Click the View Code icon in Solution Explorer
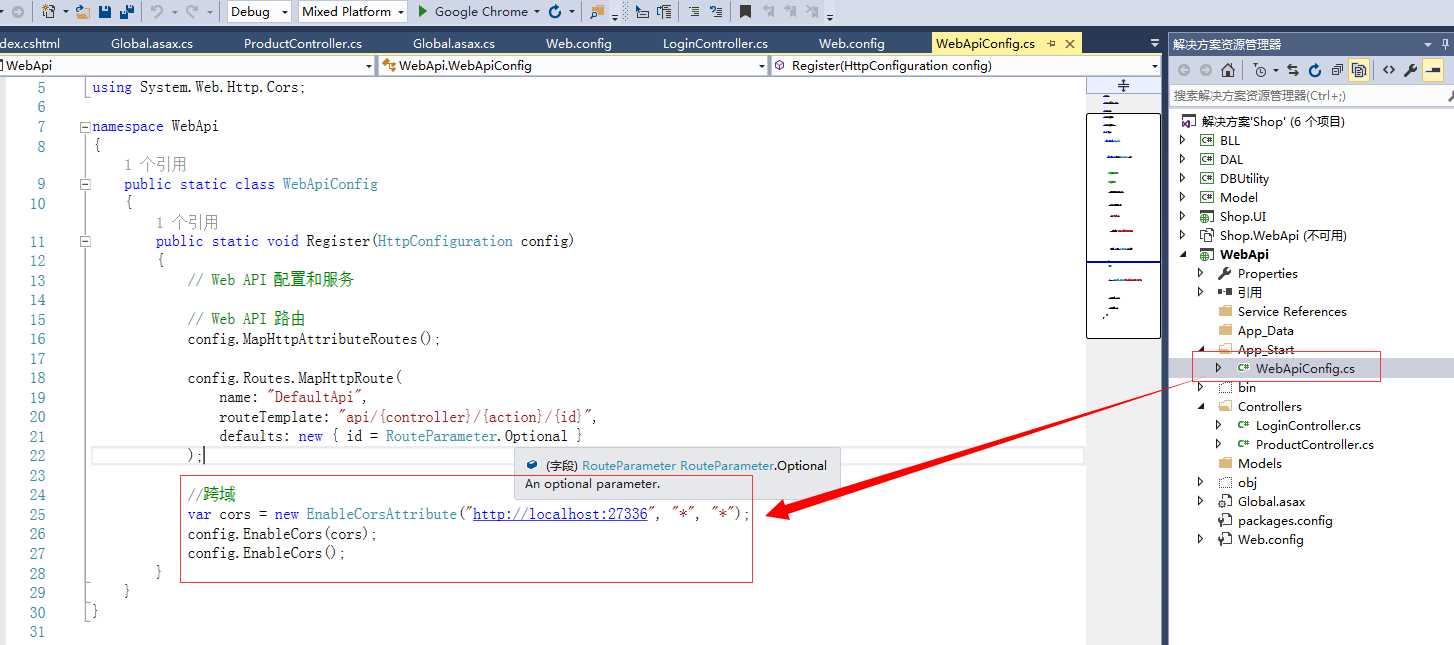The width and height of the screenshot is (1454, 645). coord(1389,70)
